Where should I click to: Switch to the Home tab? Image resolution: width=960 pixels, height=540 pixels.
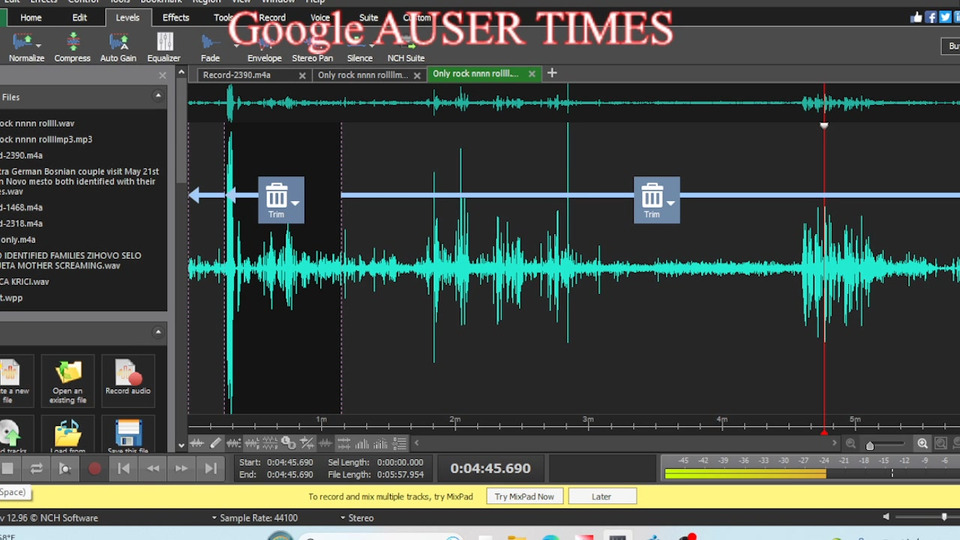(x=31, y=18)
